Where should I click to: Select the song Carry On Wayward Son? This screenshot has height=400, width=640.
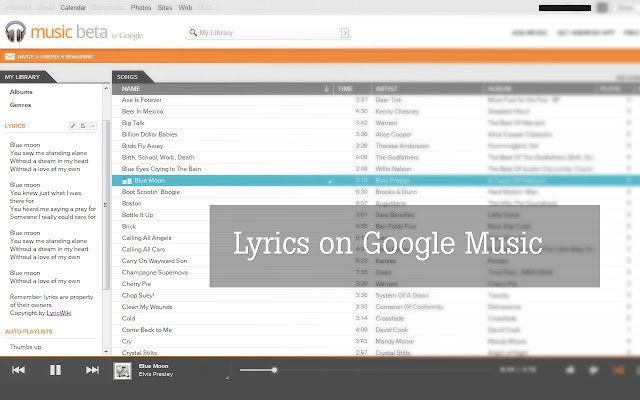point(154,260)
